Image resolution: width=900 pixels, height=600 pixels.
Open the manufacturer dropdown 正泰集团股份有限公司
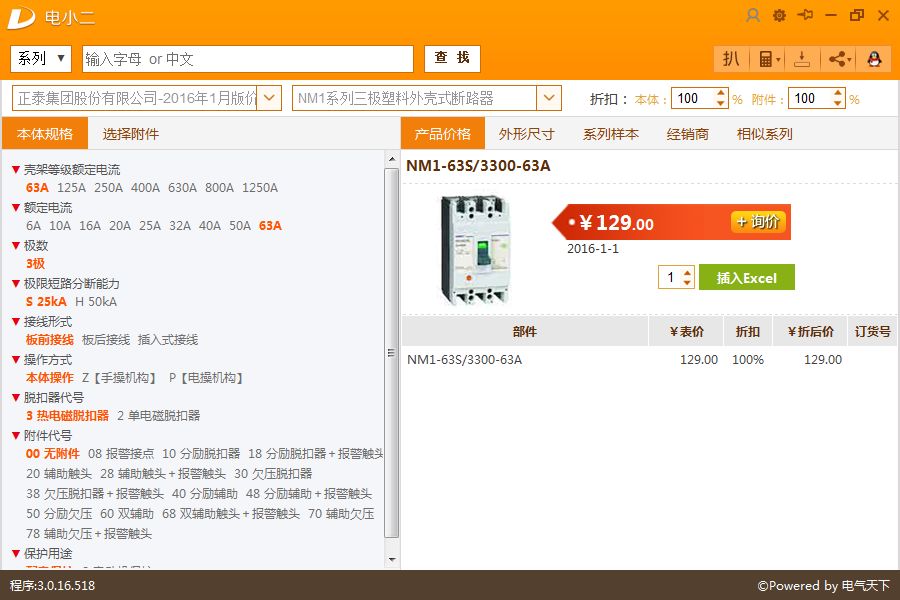pyautogui.click(x=269, y=98)
